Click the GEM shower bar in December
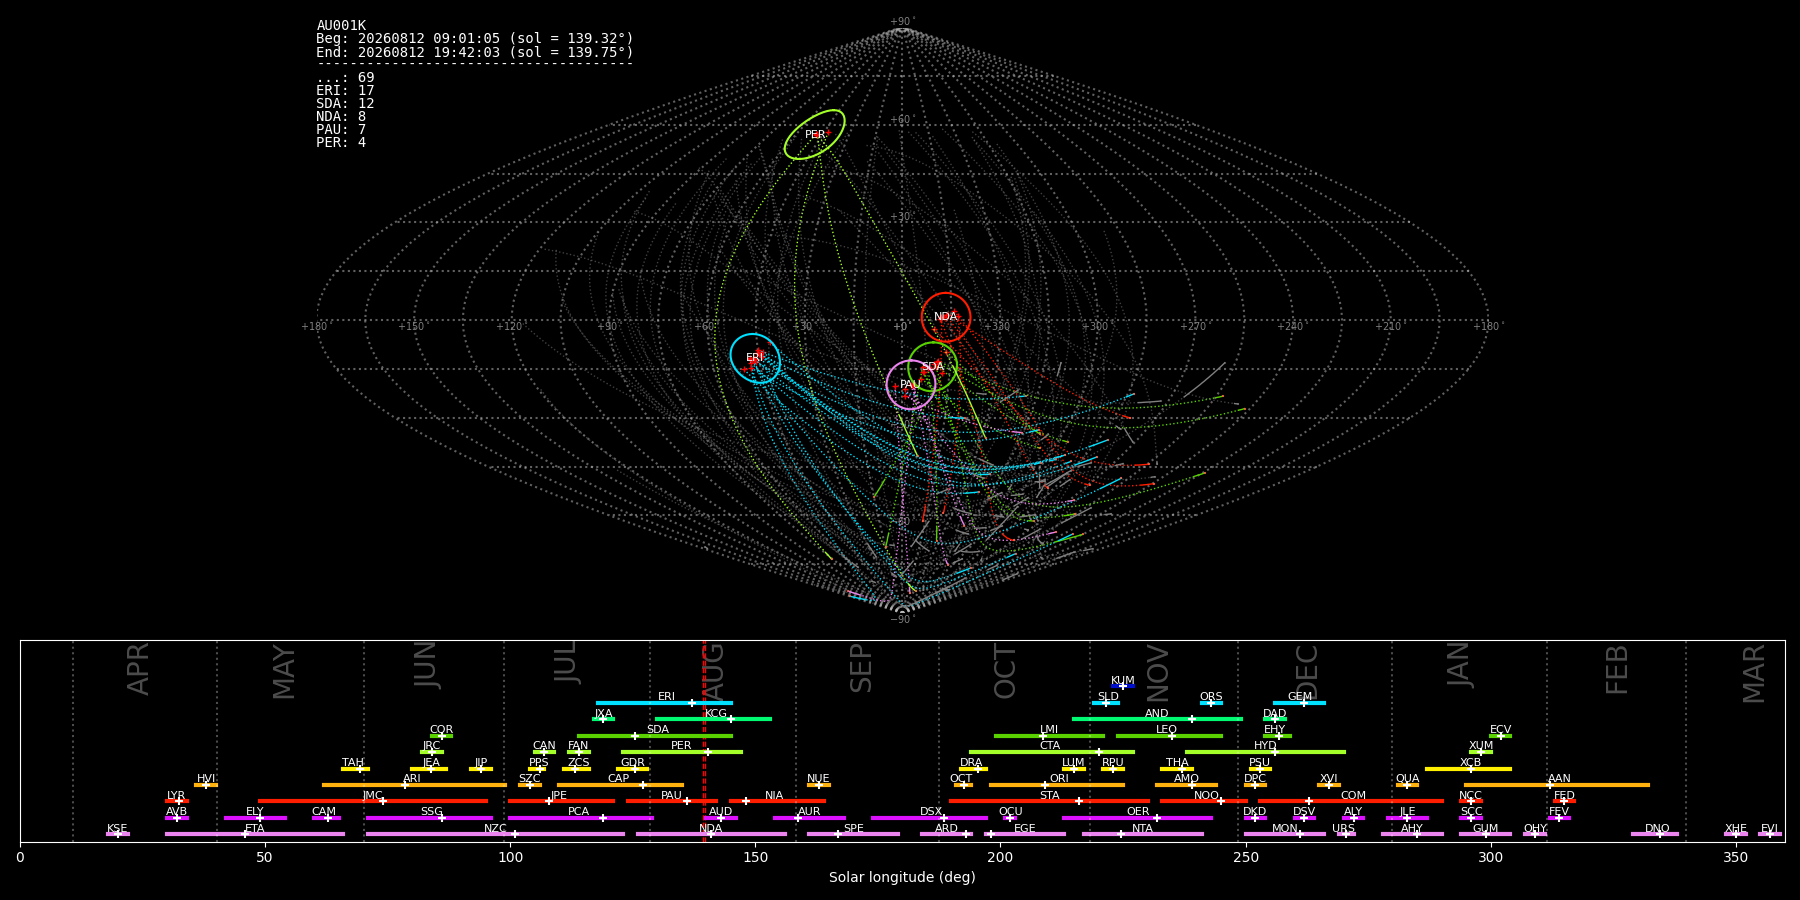Screen dimensions: 1800x900 (1299, 703)
